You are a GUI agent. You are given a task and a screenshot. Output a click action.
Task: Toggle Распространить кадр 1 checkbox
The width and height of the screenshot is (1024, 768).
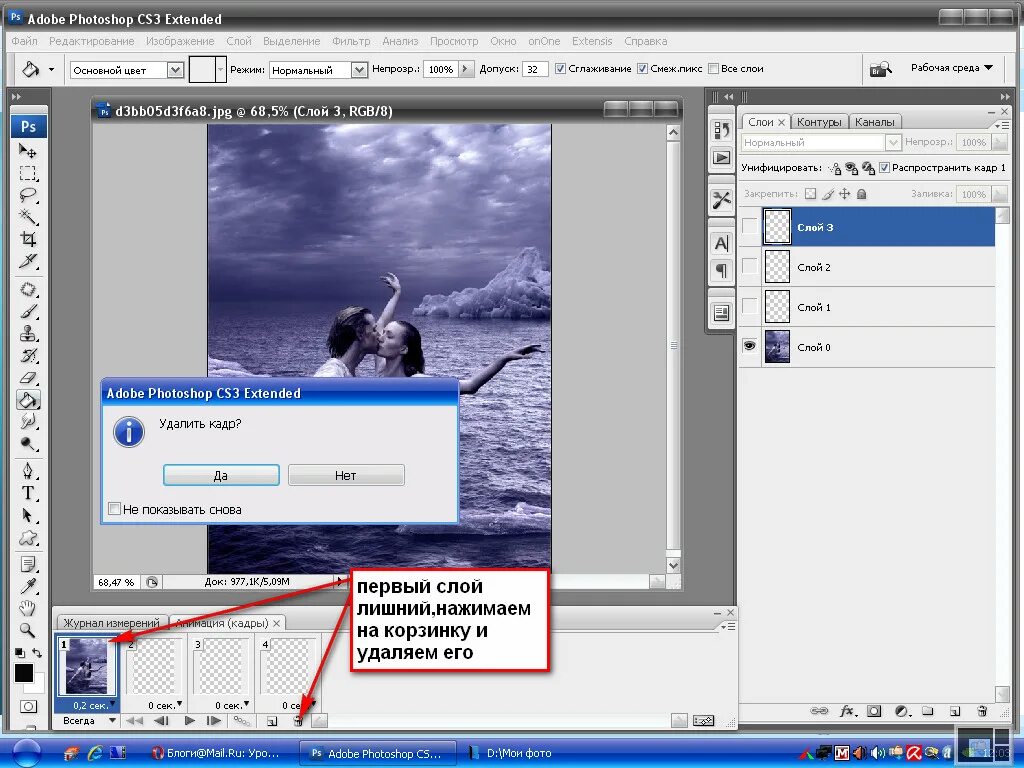[x=884, y=168]
